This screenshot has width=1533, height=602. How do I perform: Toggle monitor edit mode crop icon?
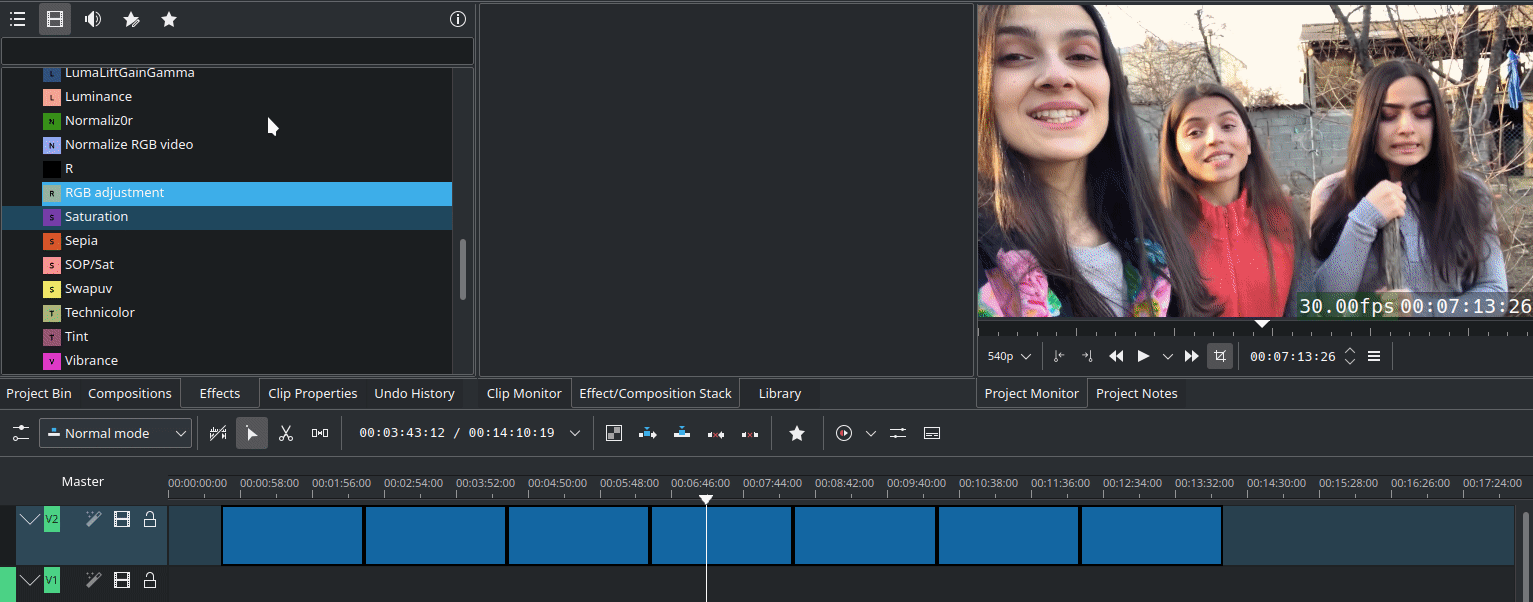click(1220, 356)
